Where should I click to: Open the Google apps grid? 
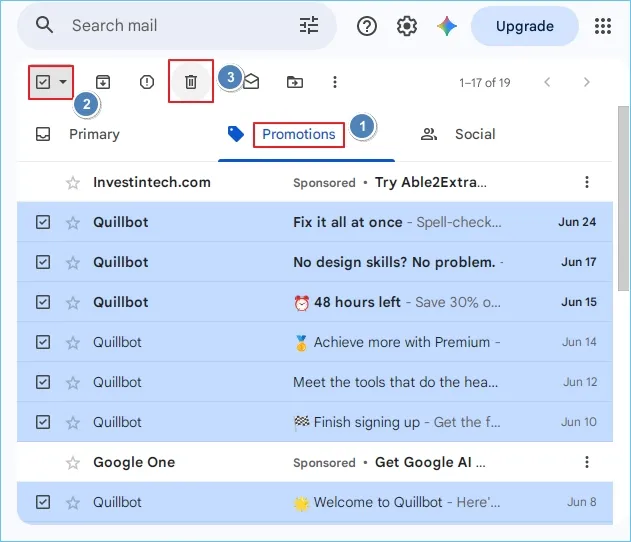tap(603, 26)
